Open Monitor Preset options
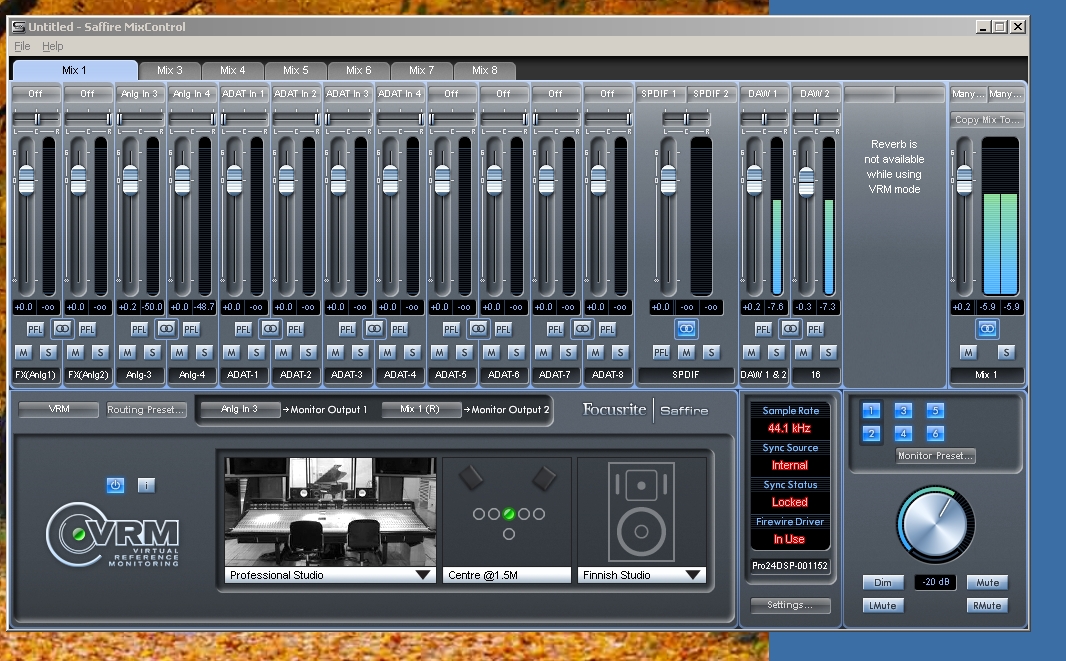The height and width of the screenshot is (661, 1066). pos(935,456)
